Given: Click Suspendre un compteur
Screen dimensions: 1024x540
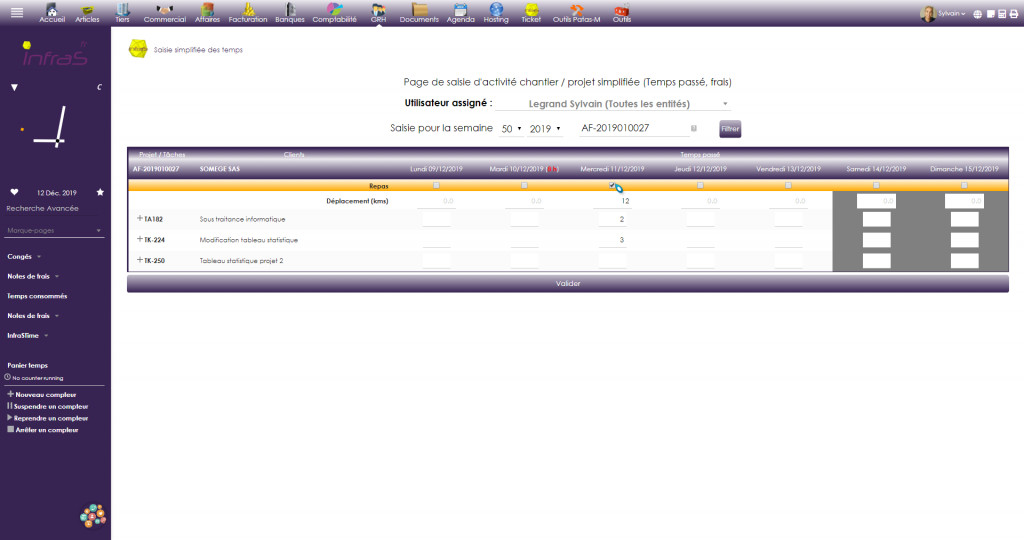Looking at the screenshot, I should [47, 406].
